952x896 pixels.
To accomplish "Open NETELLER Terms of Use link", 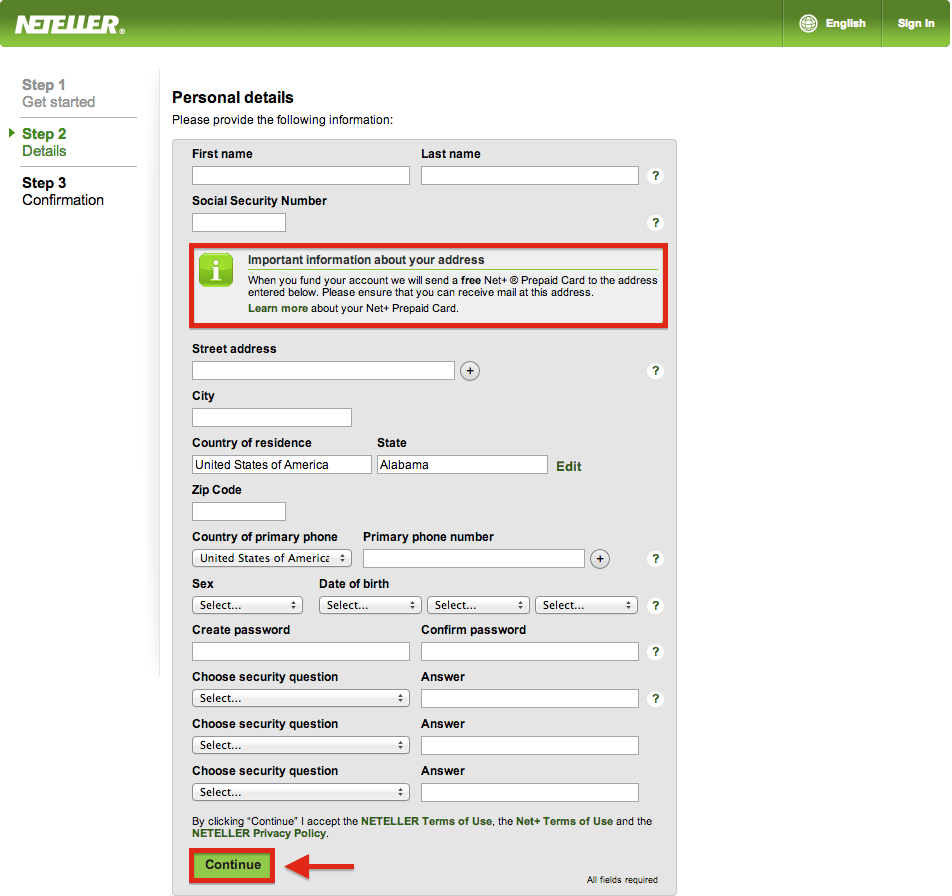I will click(x=426, y=821).
